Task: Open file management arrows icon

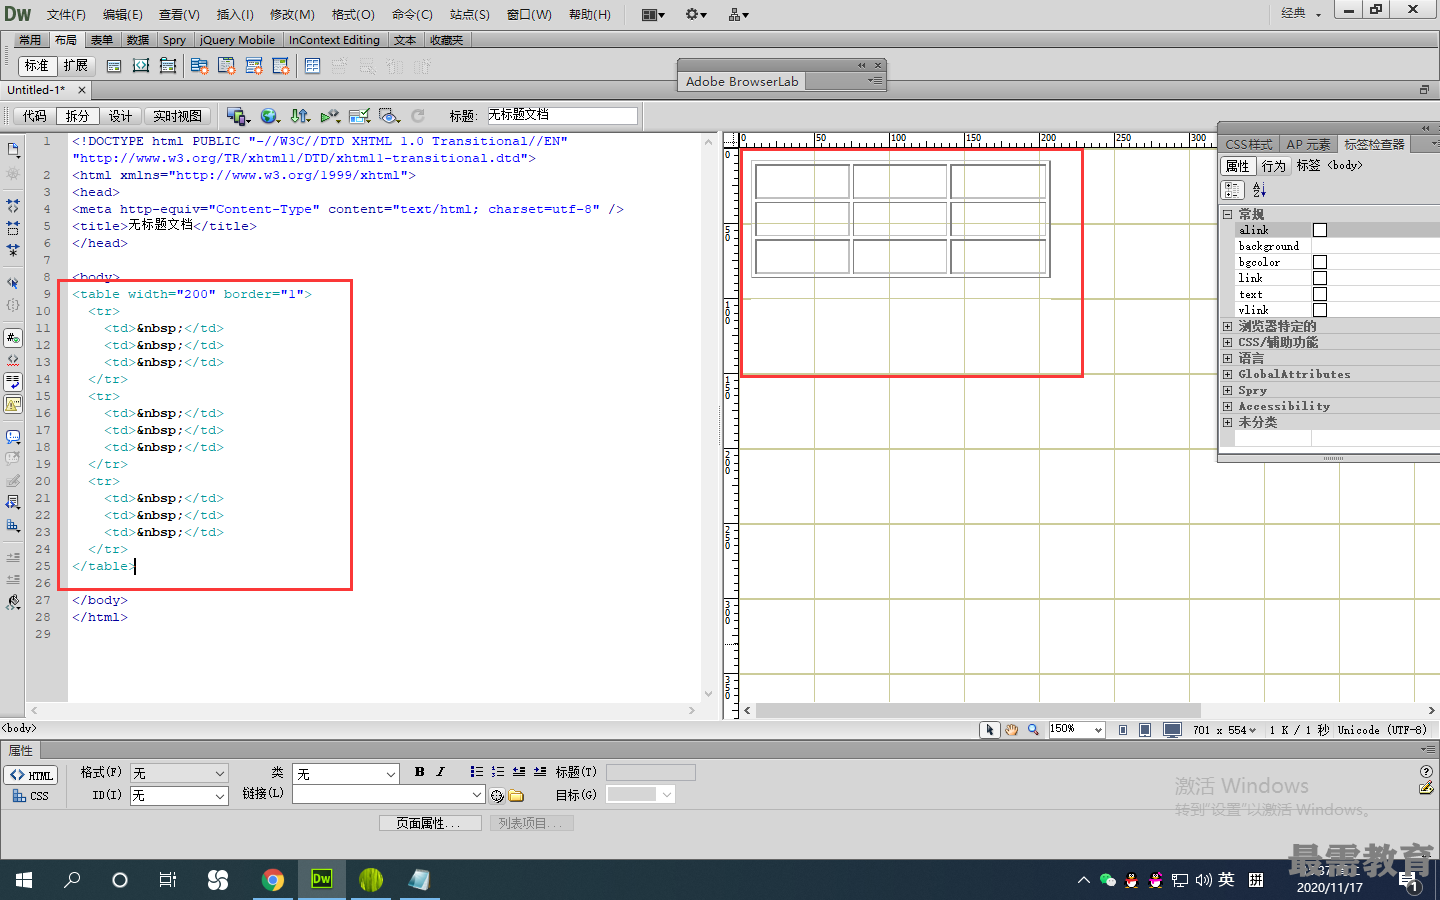Action: pyautogui.click(x=300, y=116)
